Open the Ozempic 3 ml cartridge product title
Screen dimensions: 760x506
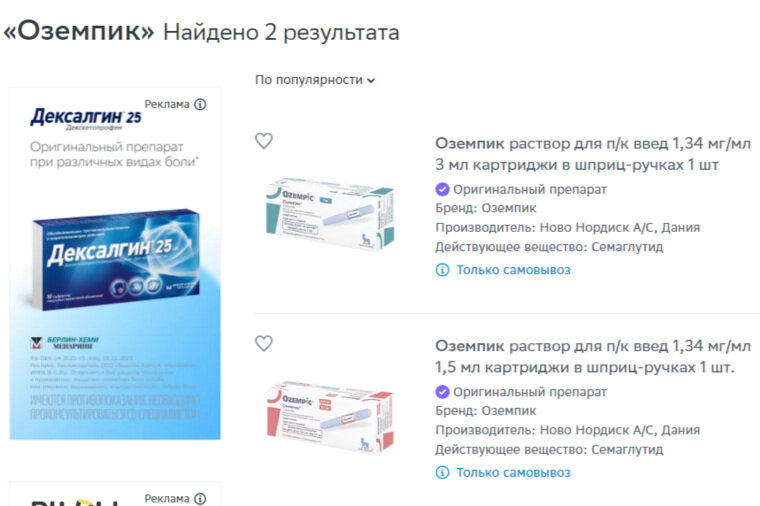(x=593, y=154)
